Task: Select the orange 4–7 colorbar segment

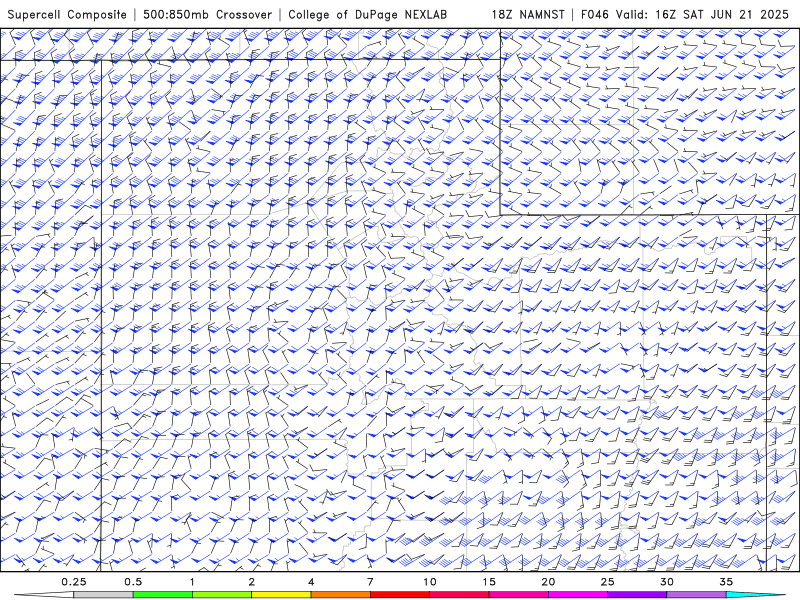Action: point(340,595)
